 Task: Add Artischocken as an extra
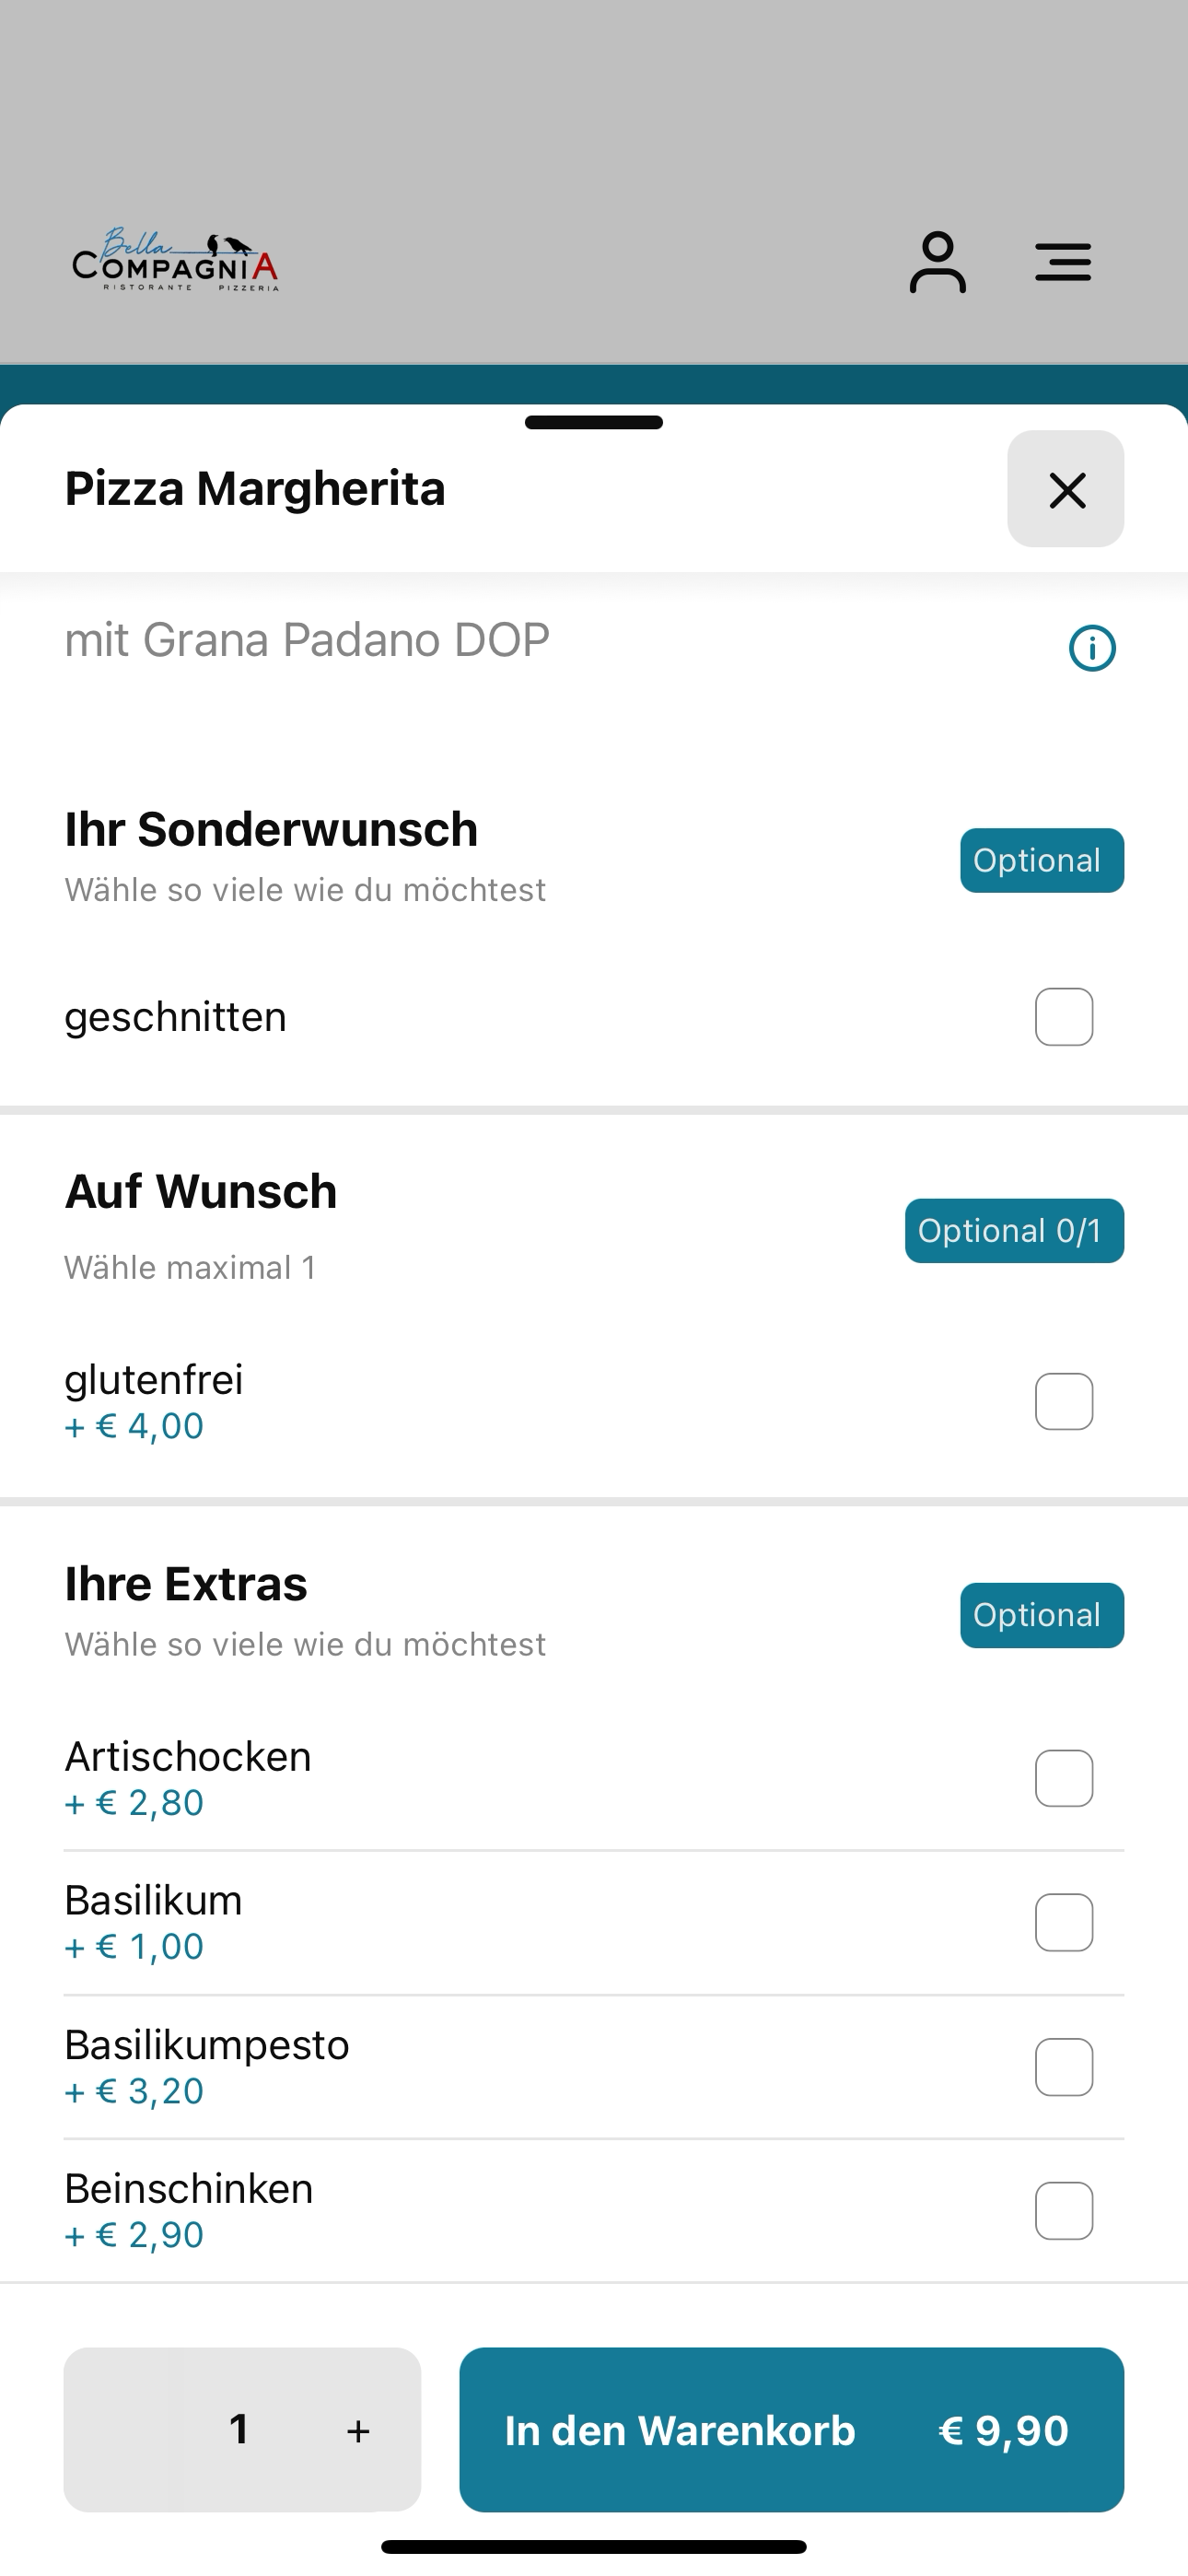point(1064,1778)
